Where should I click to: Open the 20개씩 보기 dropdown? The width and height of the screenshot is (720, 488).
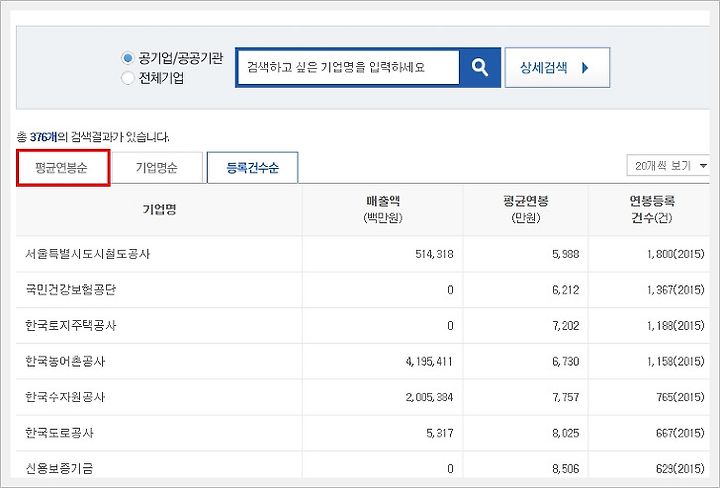[x=668, y=165]
